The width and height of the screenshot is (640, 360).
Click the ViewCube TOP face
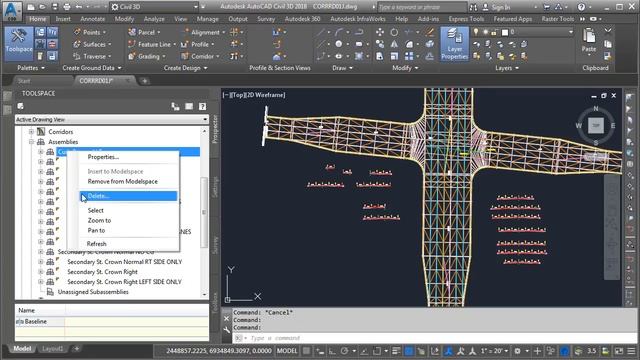(596, 126)
